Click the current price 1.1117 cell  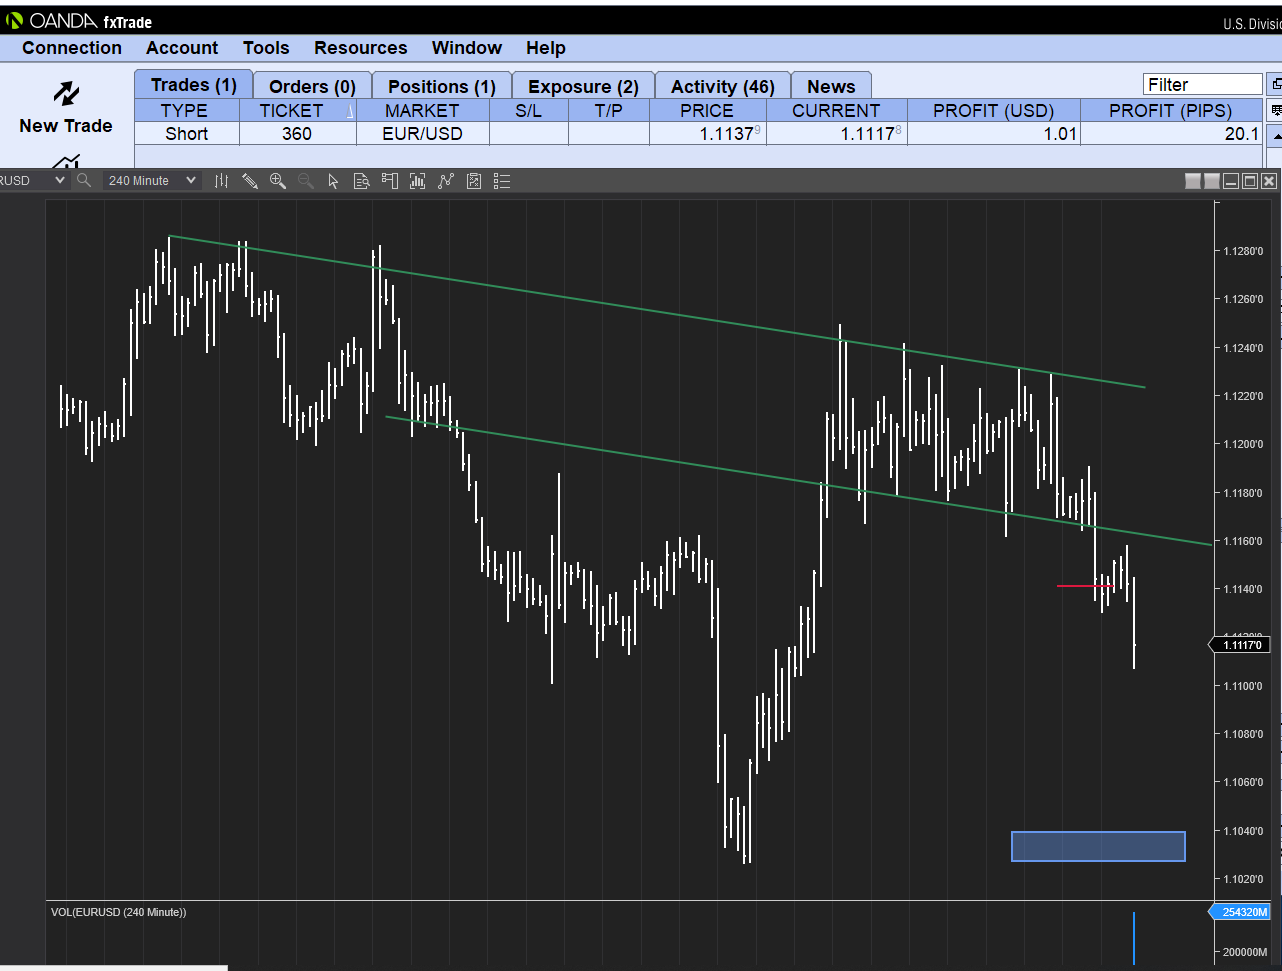tap(836, 133)
